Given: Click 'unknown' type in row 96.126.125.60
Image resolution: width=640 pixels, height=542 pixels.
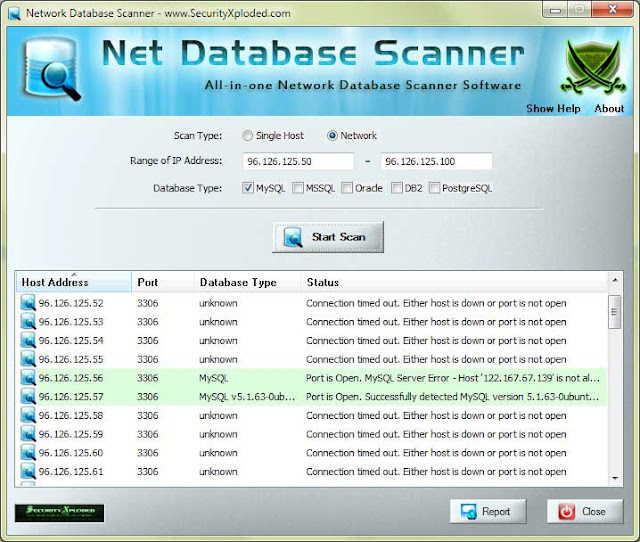Looking at the screenshot, I should click(x=218, y=453).
